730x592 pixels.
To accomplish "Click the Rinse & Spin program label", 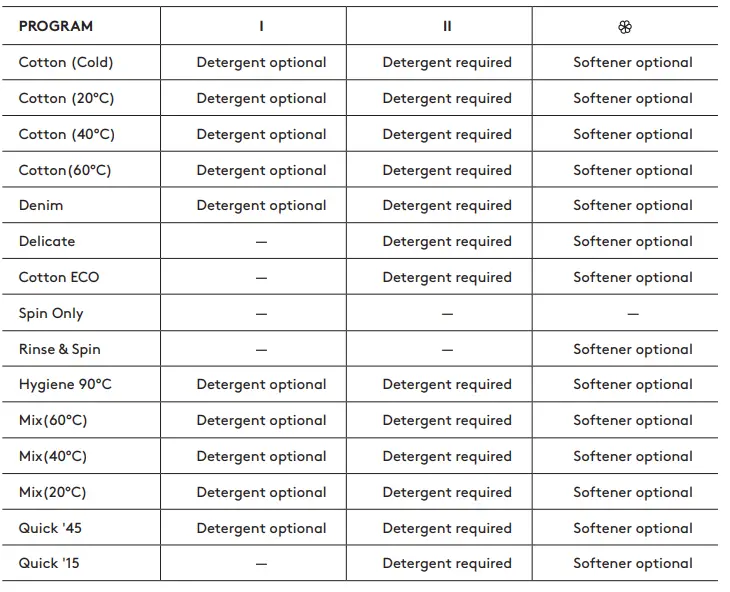I will click(x=60, y=349).
